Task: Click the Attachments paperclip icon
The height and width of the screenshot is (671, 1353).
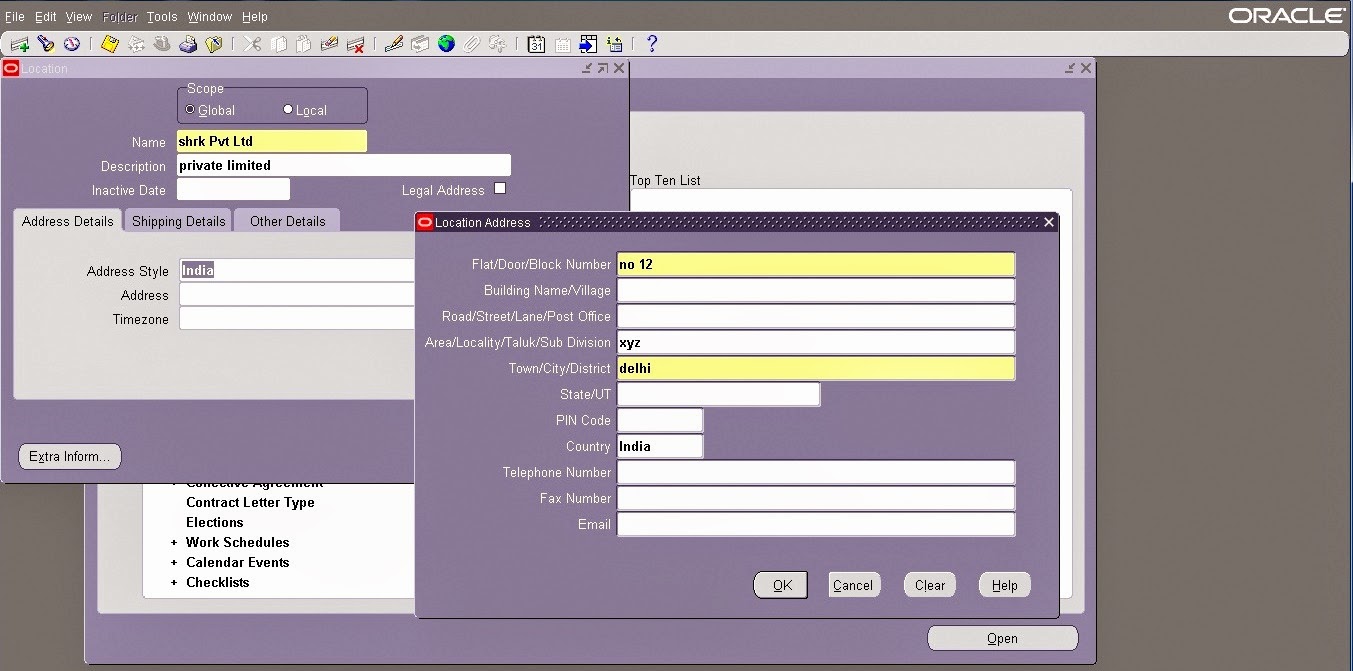Action: tap(471, 44)
